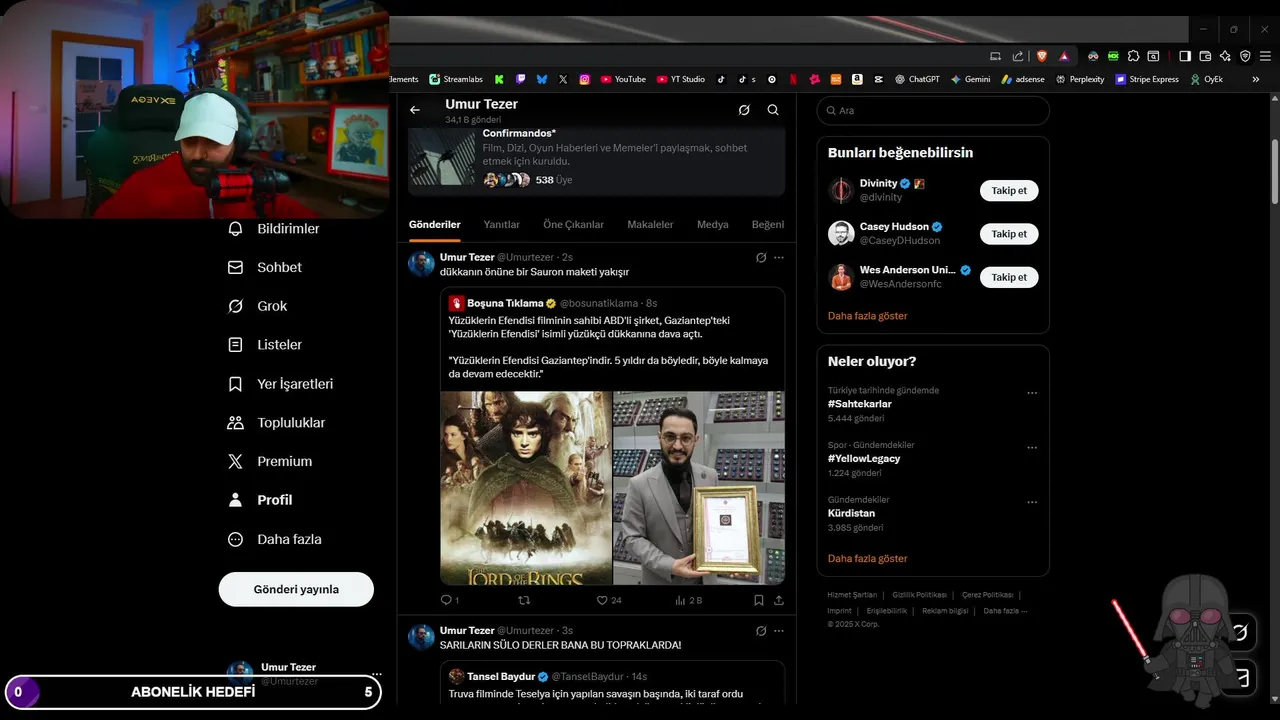This screenshot has width=1280, height=720.
Task: Switch to the Beğeni tab
Action: 768,225
